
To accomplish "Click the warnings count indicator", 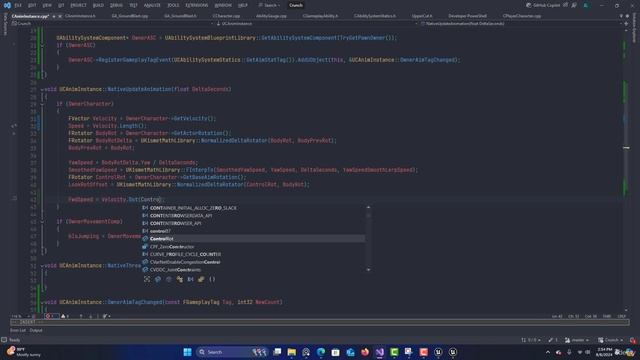I will (x=65, y=316).
